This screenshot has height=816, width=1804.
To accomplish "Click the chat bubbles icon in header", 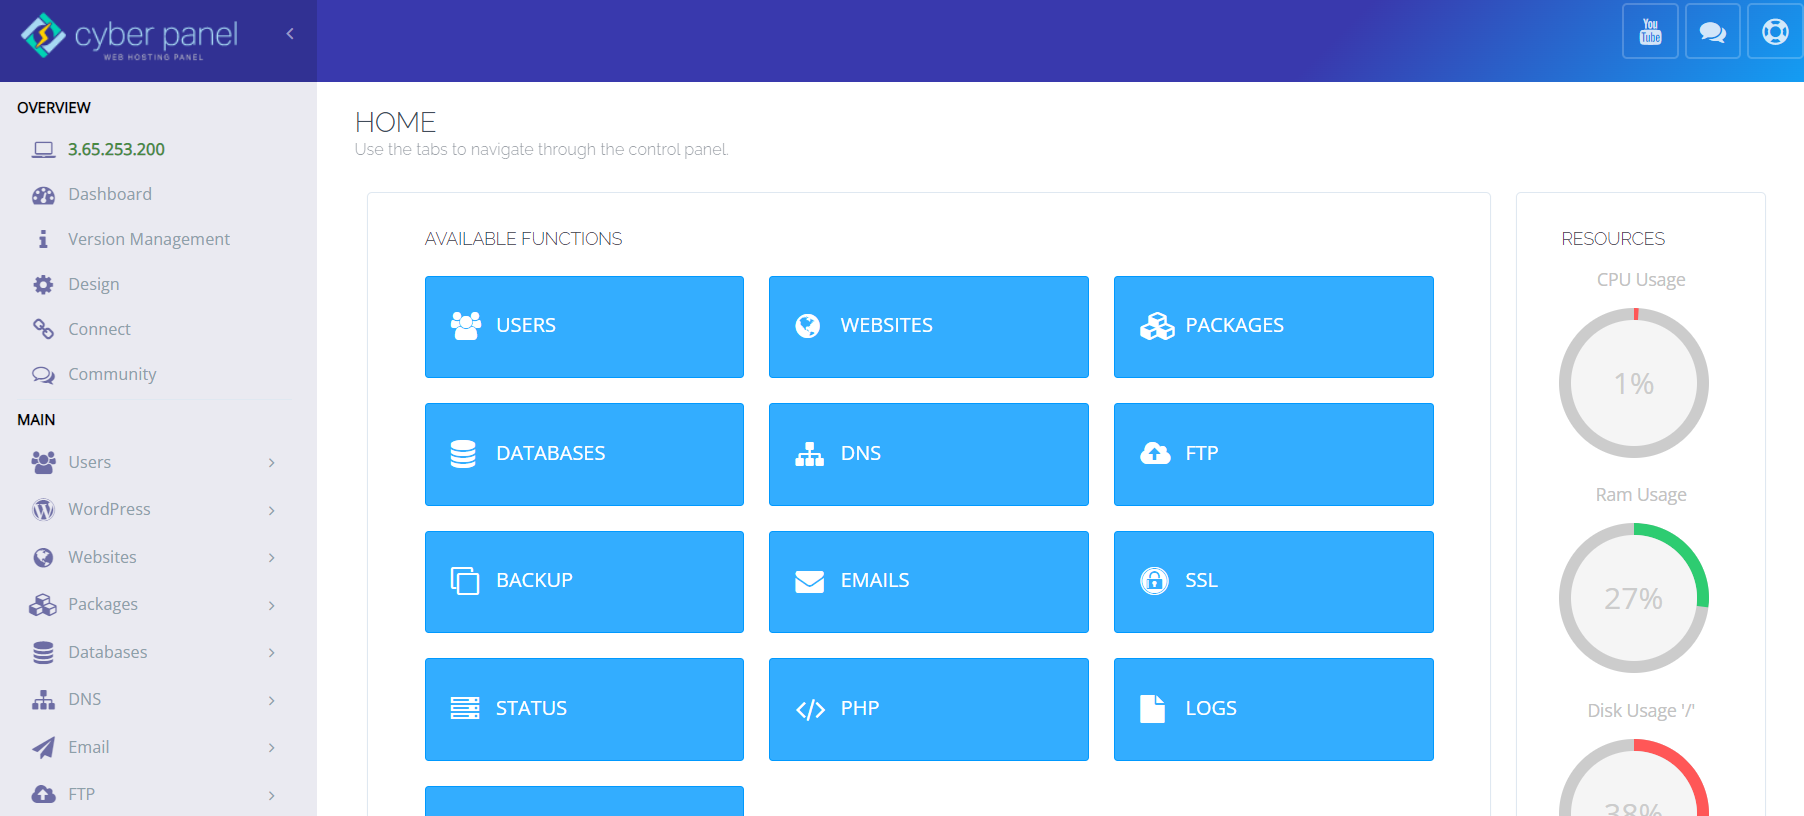I will (1712, 32).
